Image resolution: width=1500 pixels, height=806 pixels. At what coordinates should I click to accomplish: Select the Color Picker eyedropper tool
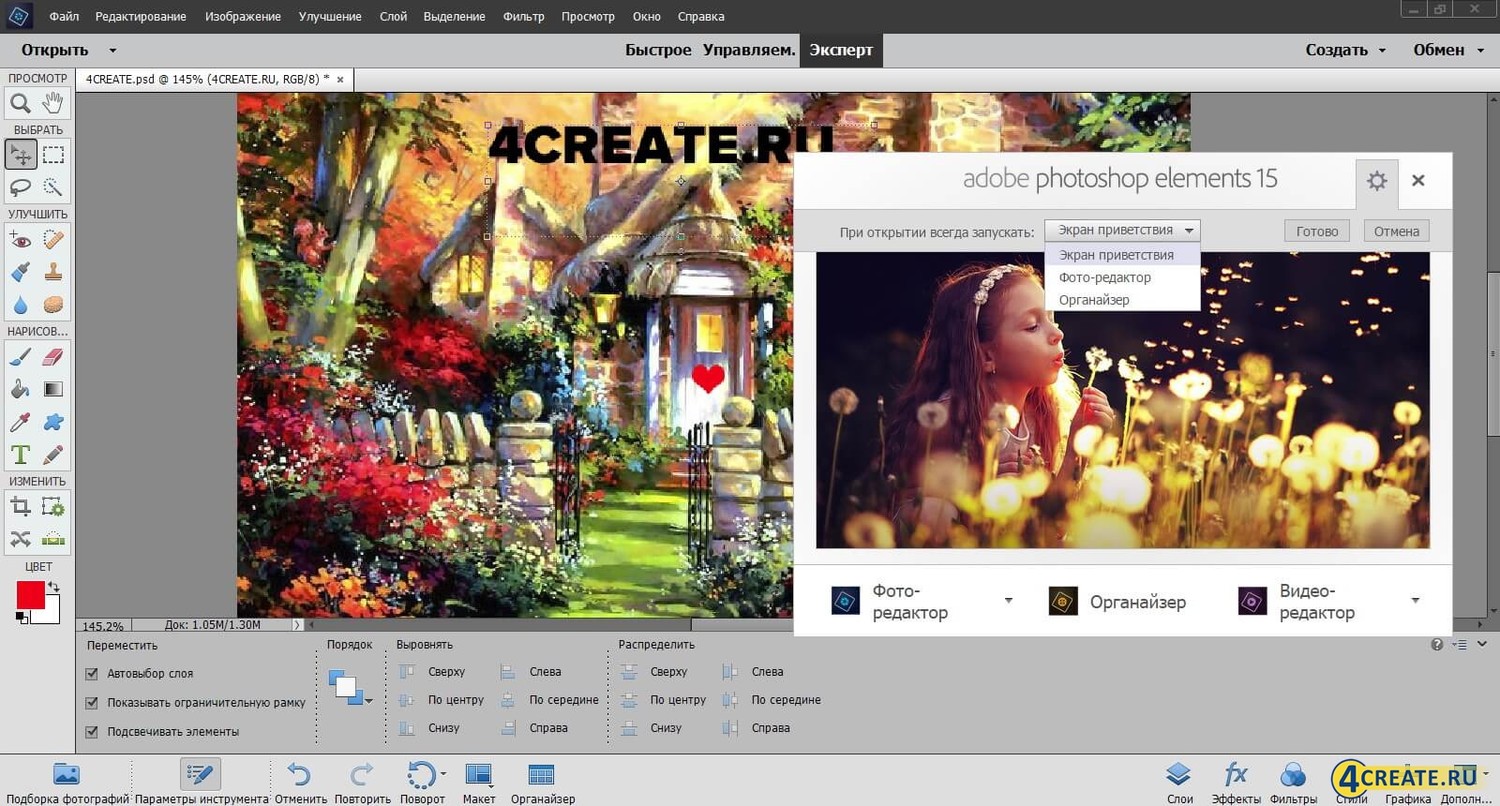click(x=21, y=422)
